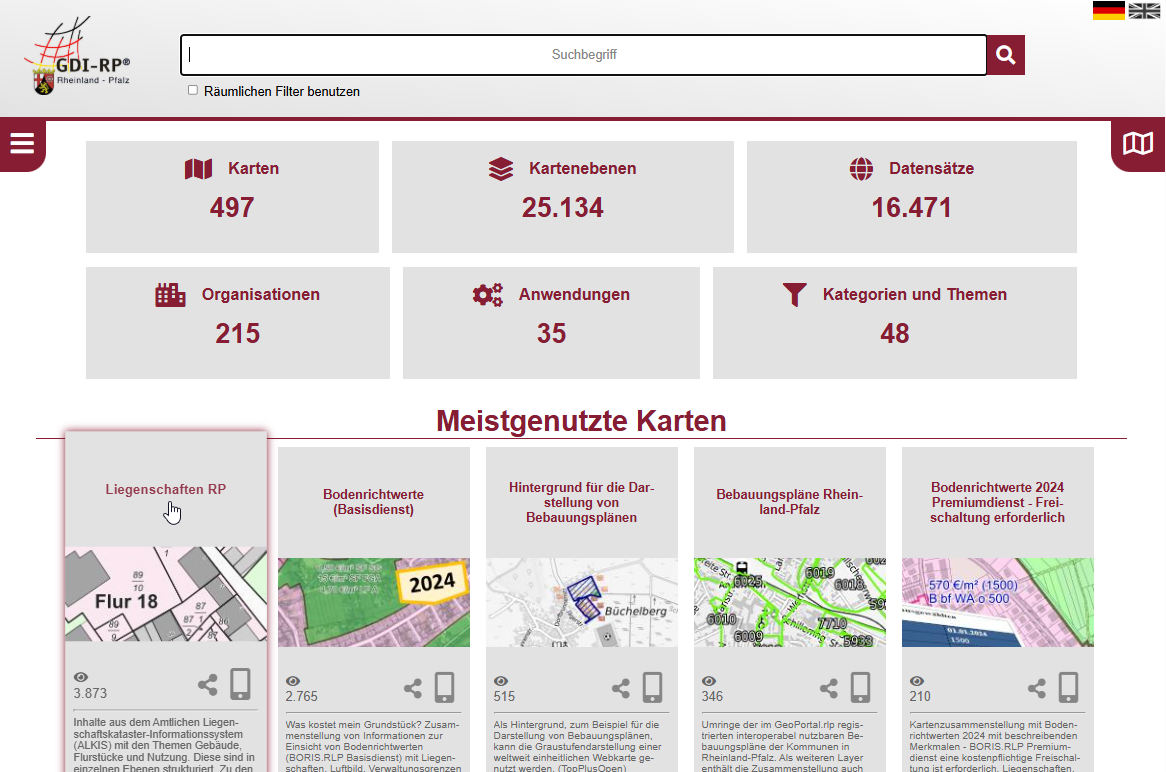Open the Karten tile showing 497
Viewport: 1166px width, 772px height.
pos(232,196)
